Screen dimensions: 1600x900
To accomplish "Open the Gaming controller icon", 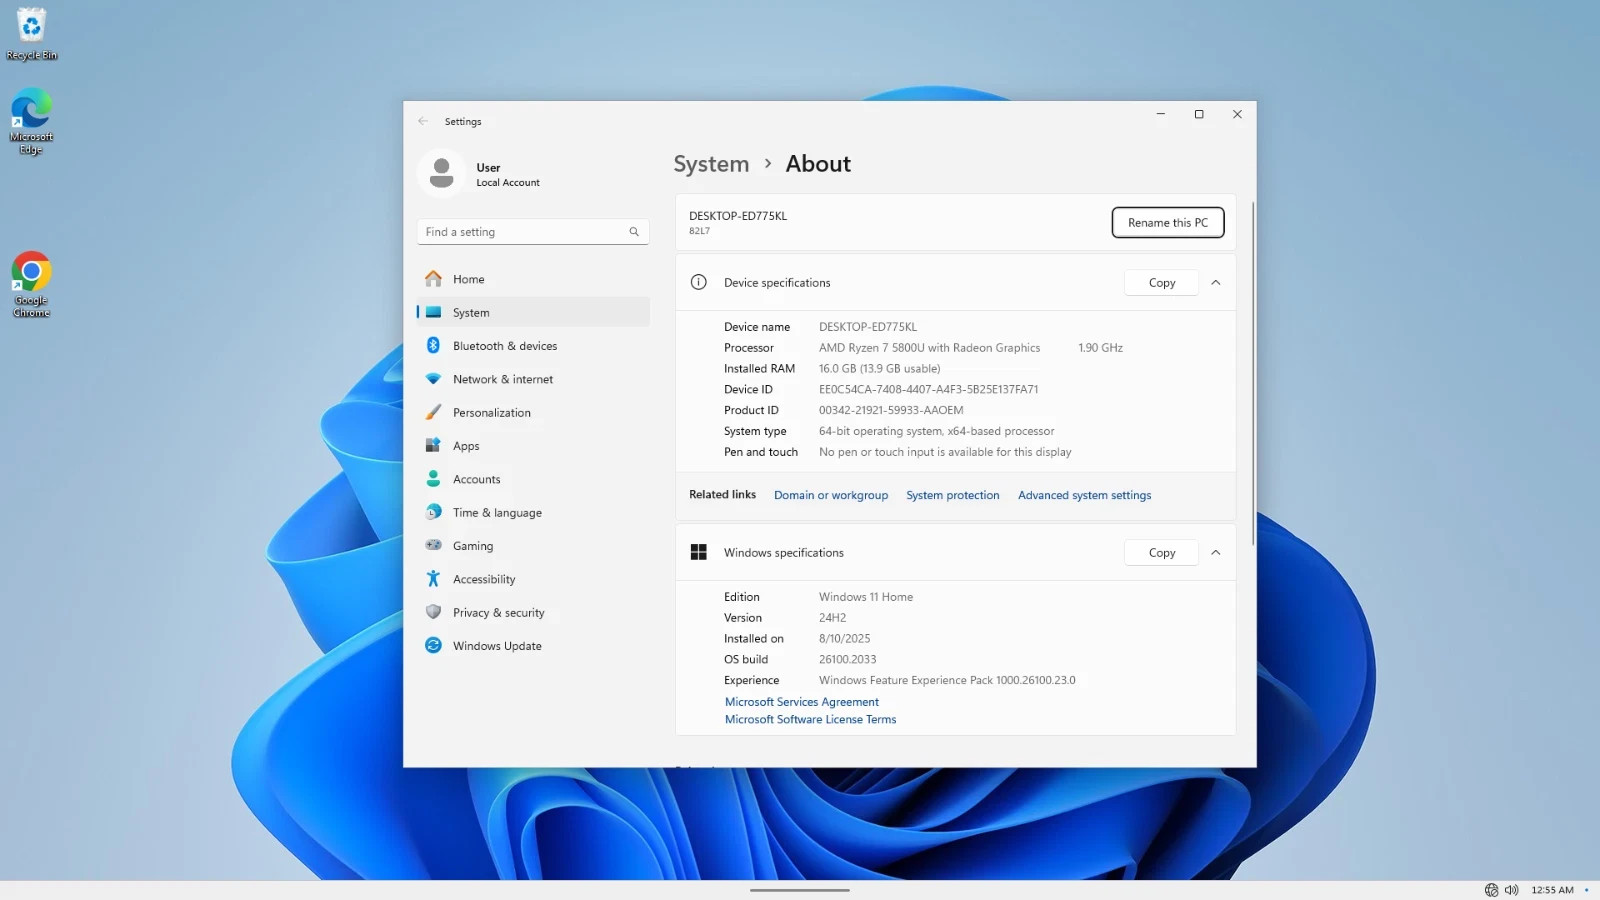I will (x=433, y=546).
